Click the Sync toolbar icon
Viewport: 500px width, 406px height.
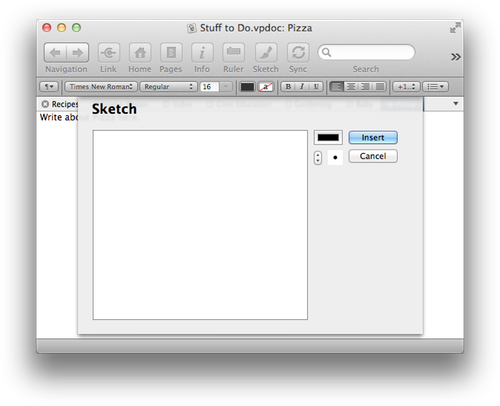click(x=298, y=53)
